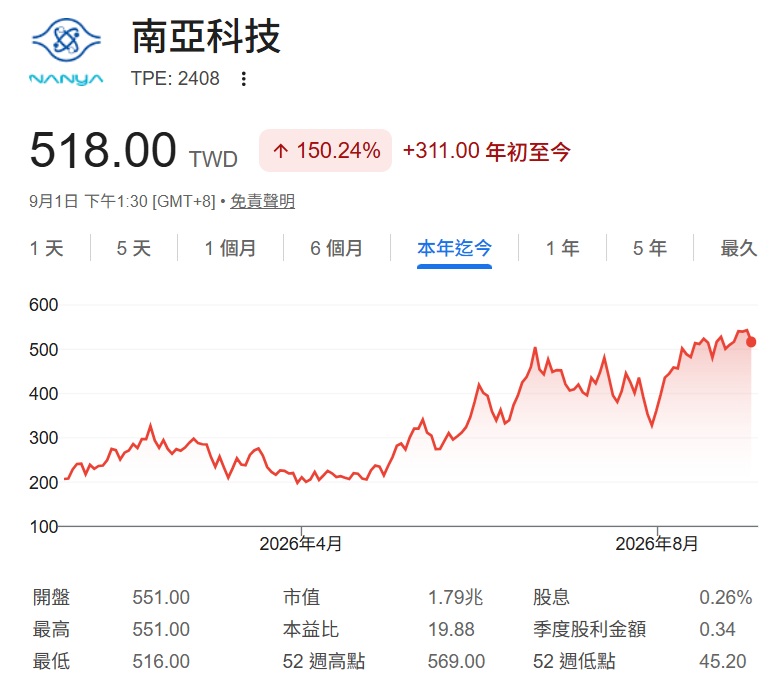The height and width of the screenshot is (685, 780).
Task: Click the 52 週低點 value 45.20
Action: pyautogui.click(x=723, y=662)
